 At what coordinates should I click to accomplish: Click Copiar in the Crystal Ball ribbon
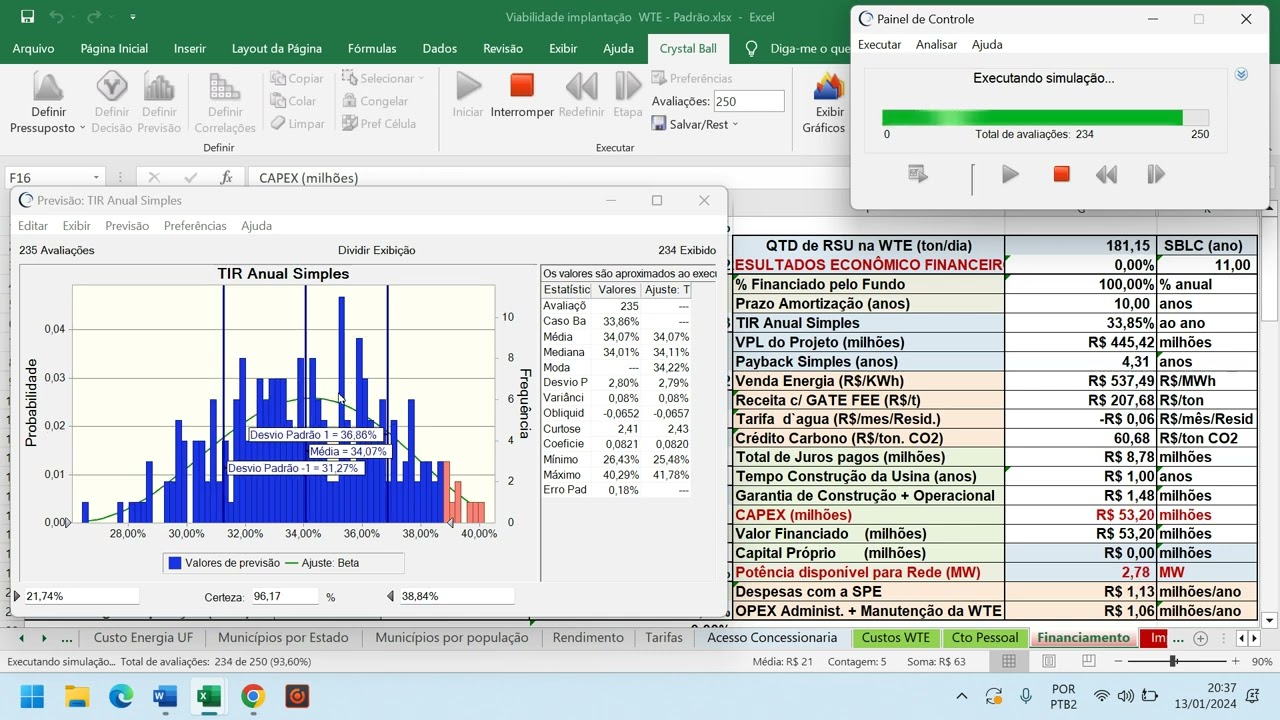296,78
